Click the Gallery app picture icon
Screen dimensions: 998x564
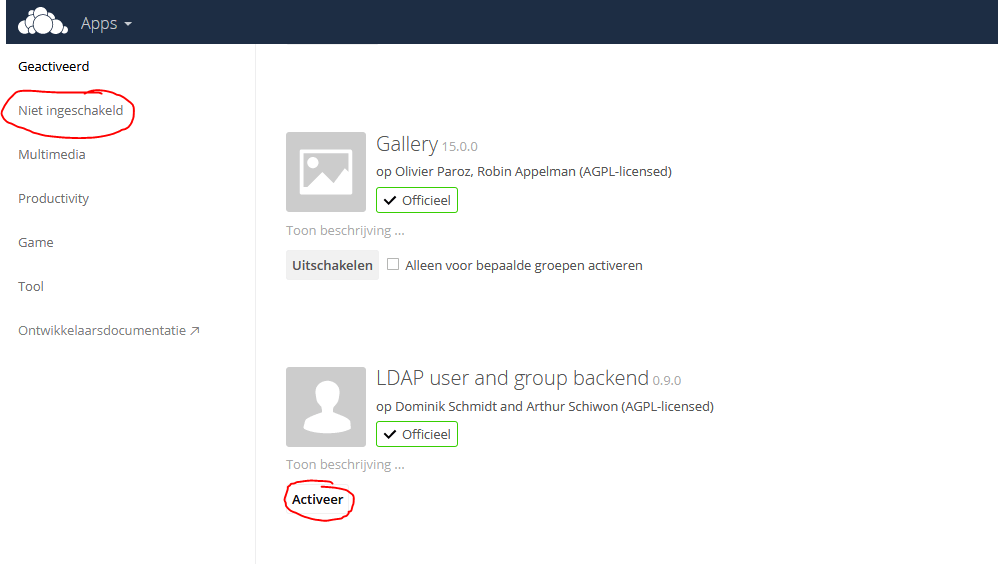tap(326, 172)
